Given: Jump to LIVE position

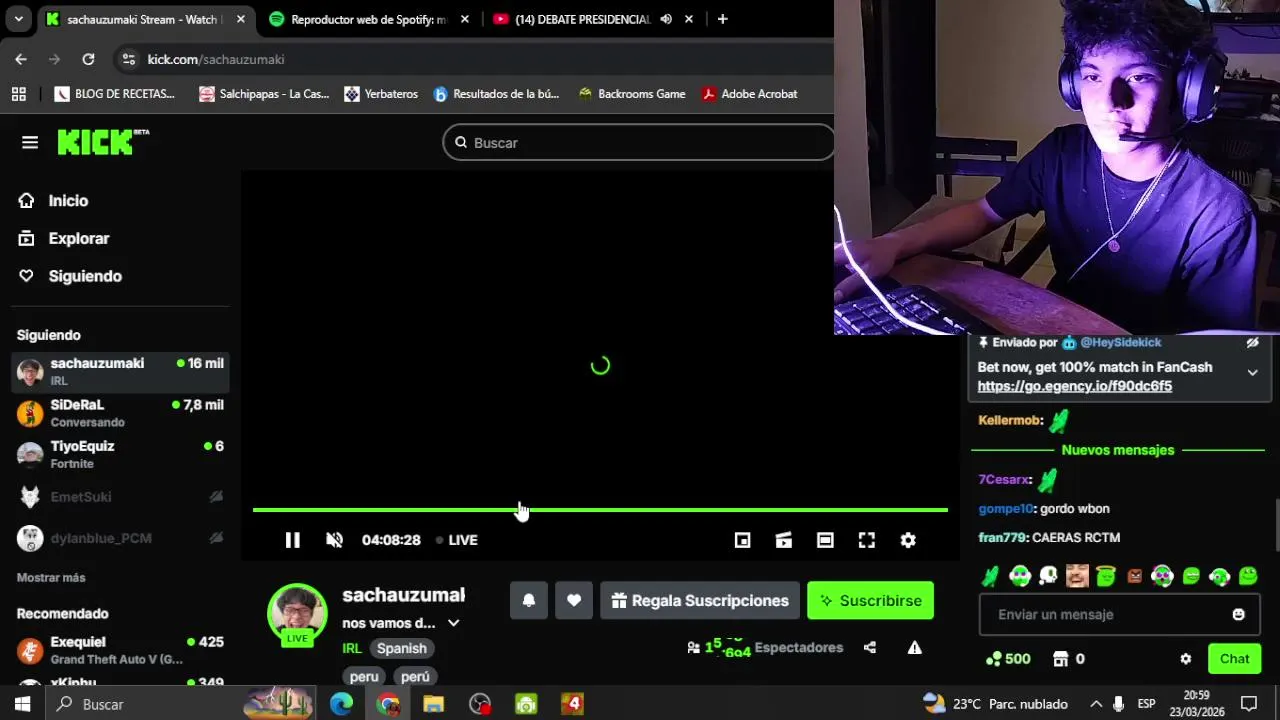Looking at the screenshot, I should 457,540.
